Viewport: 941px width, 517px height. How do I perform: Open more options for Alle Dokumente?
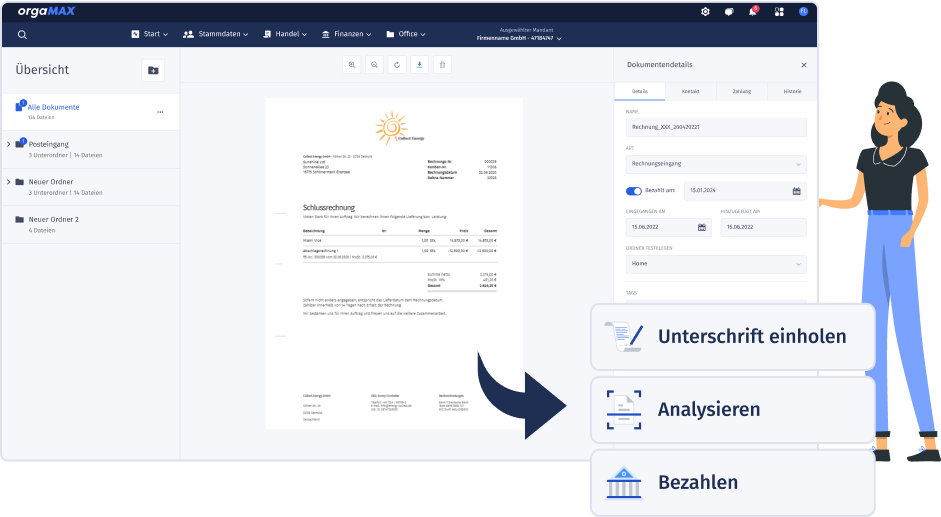[160, 112]
